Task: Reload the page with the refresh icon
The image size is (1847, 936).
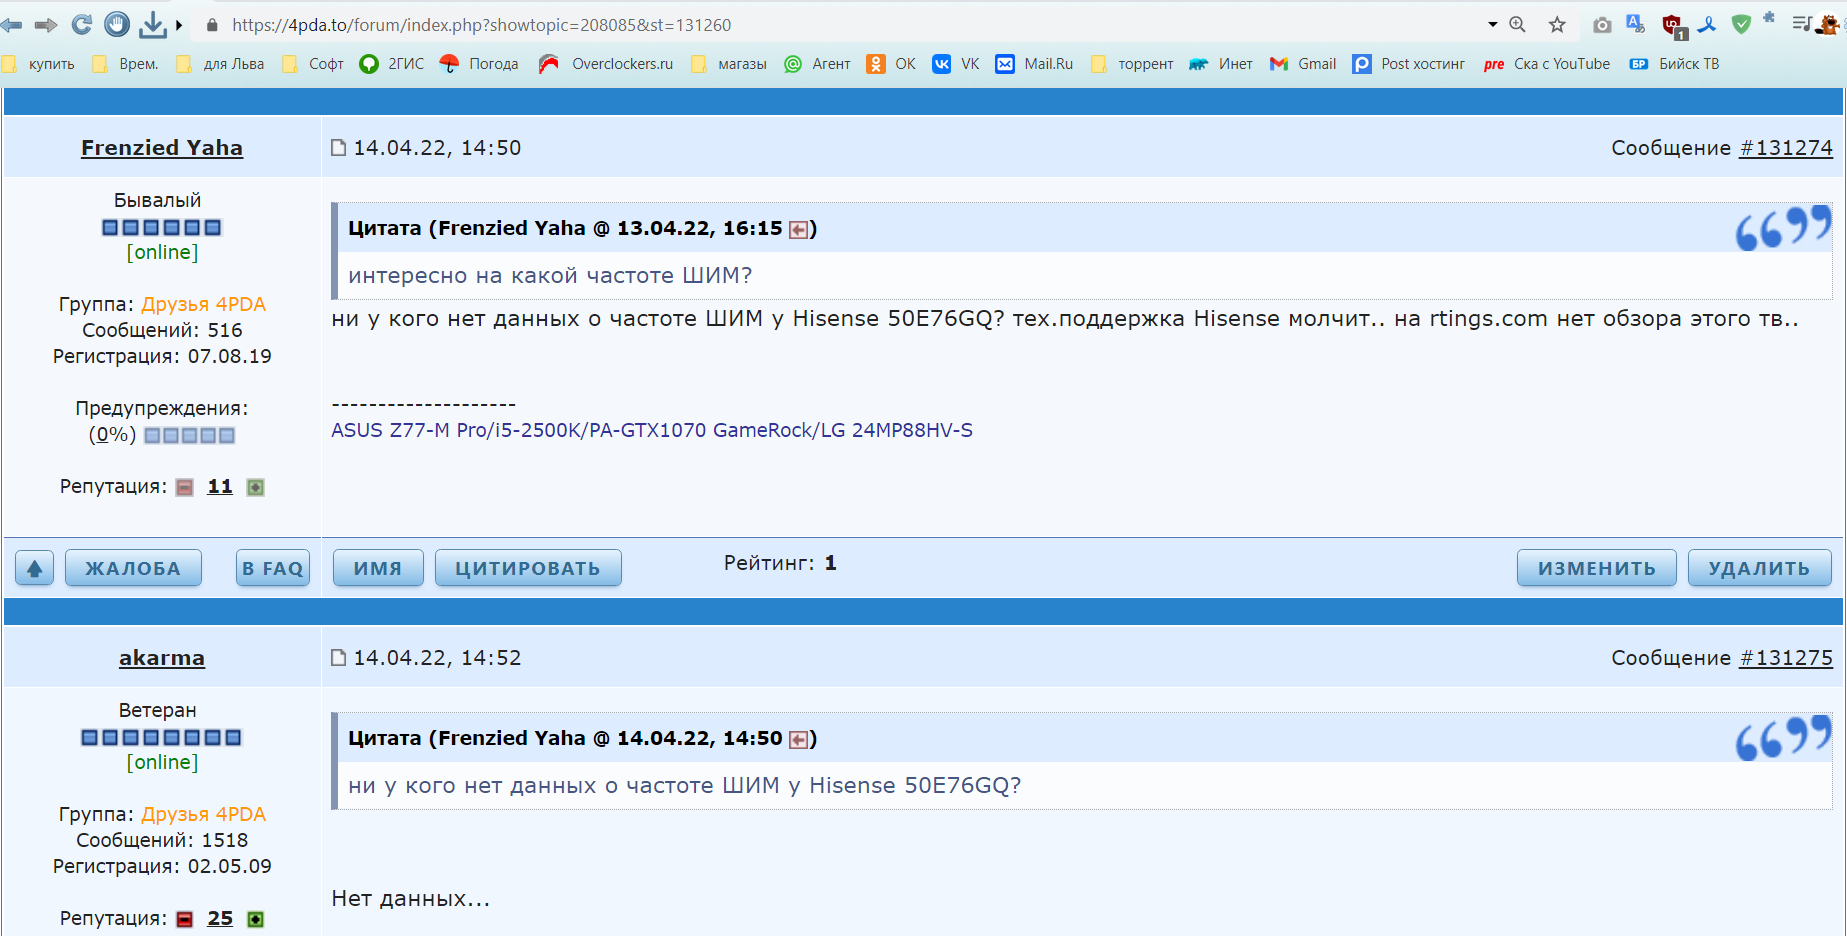Action: 82,25
